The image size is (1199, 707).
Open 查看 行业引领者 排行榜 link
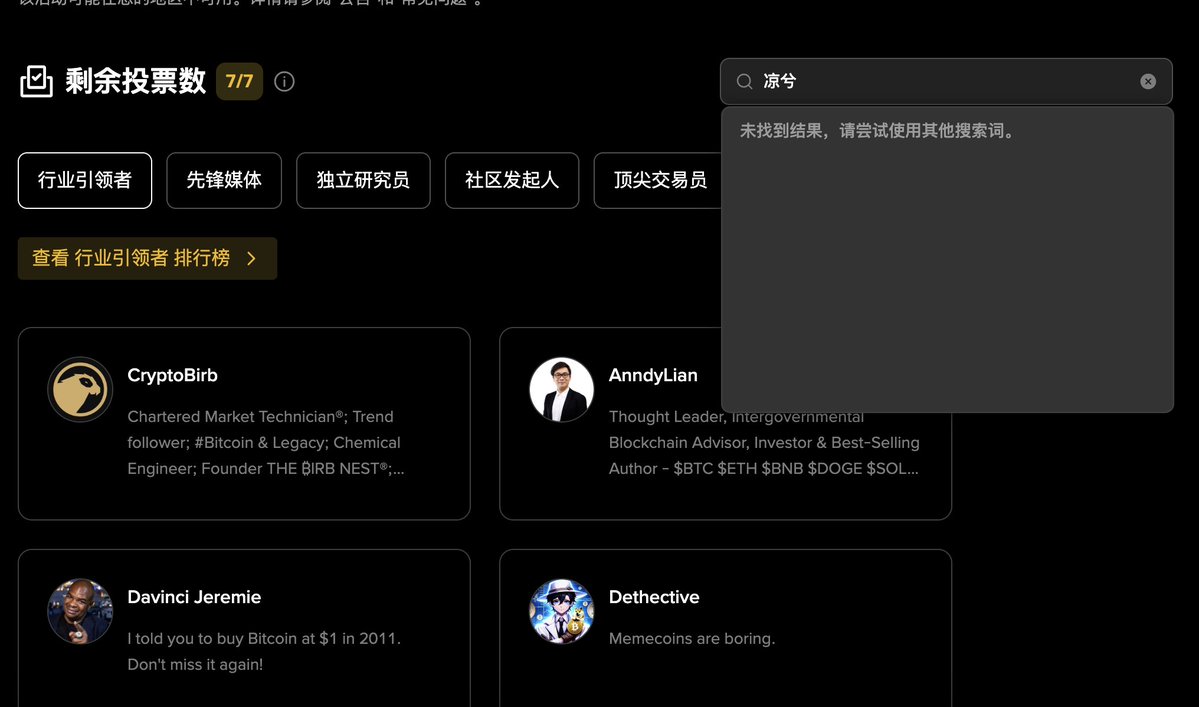tap(148, 258)
